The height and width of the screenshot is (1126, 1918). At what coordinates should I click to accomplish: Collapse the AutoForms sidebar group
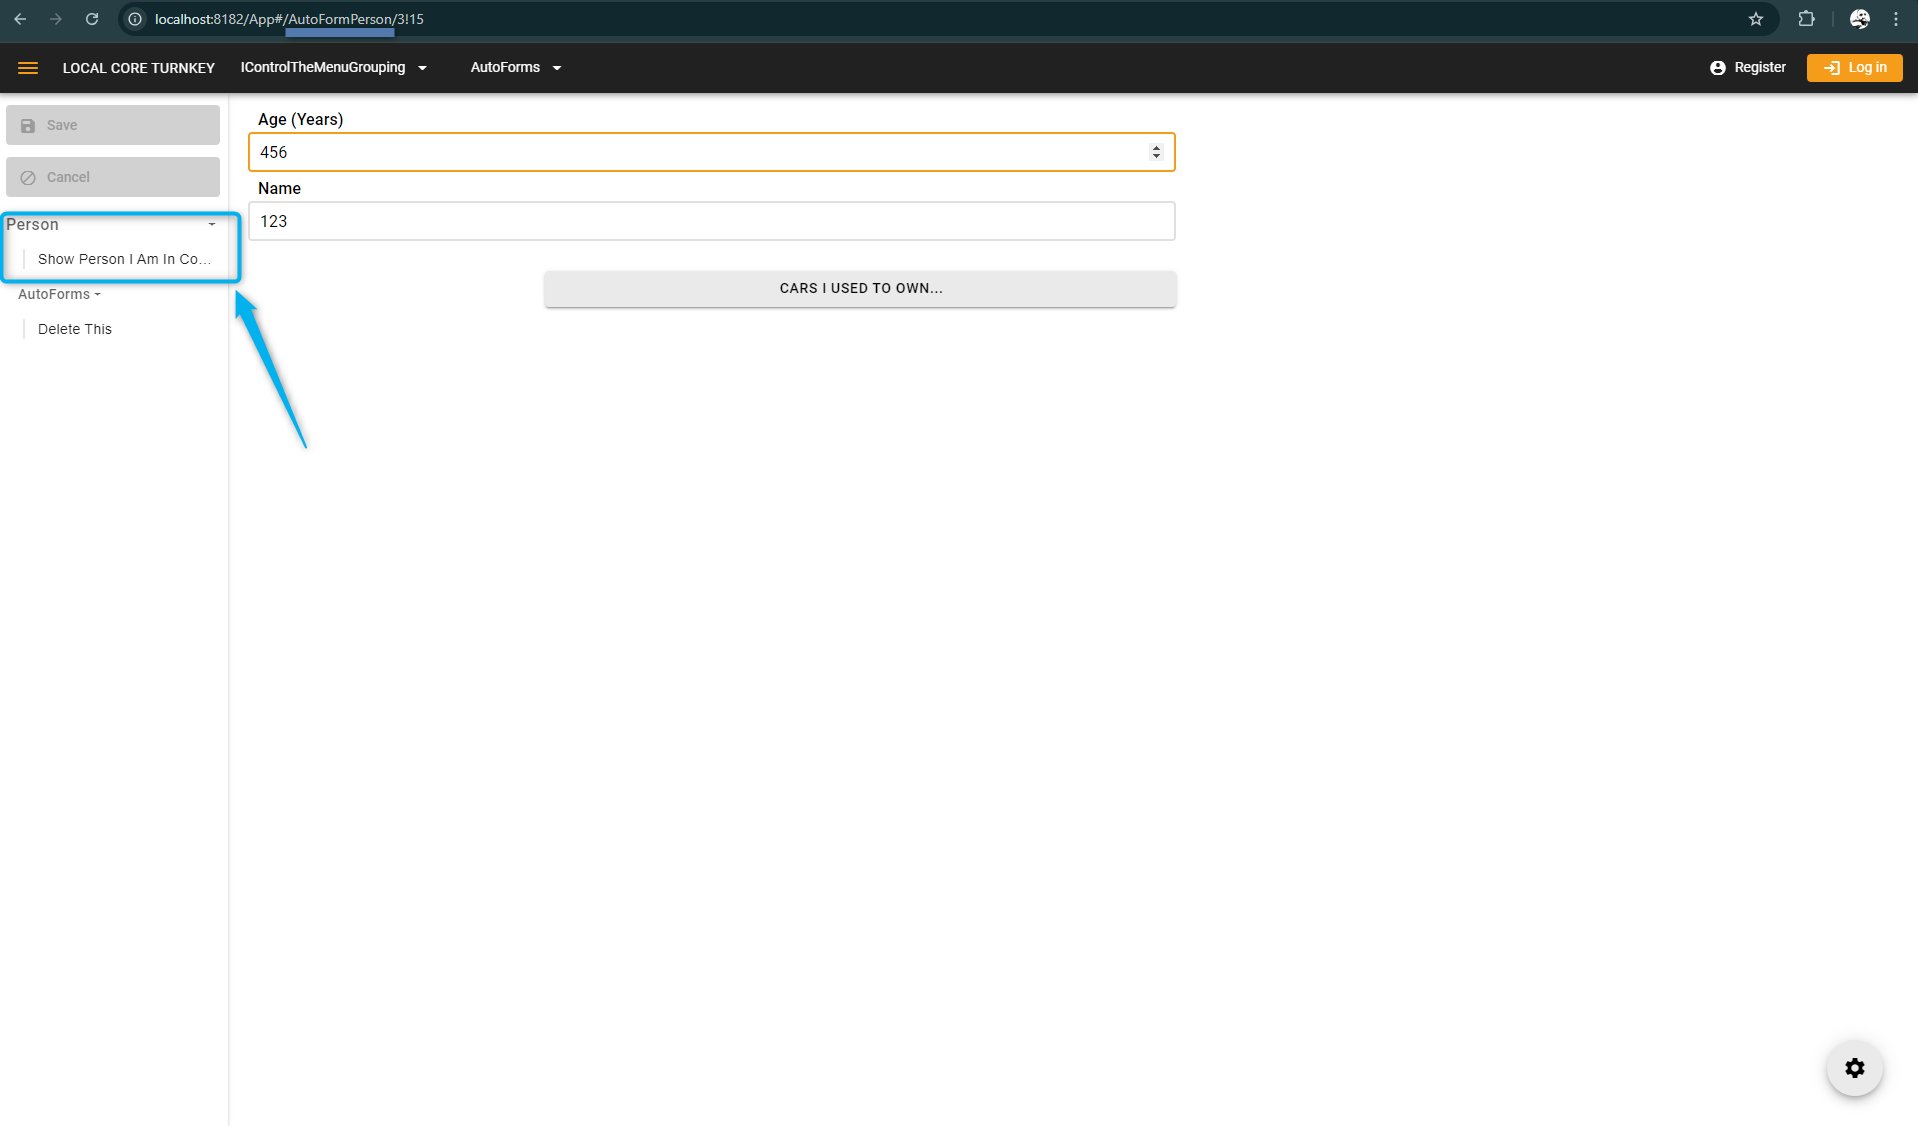[60, 294]
